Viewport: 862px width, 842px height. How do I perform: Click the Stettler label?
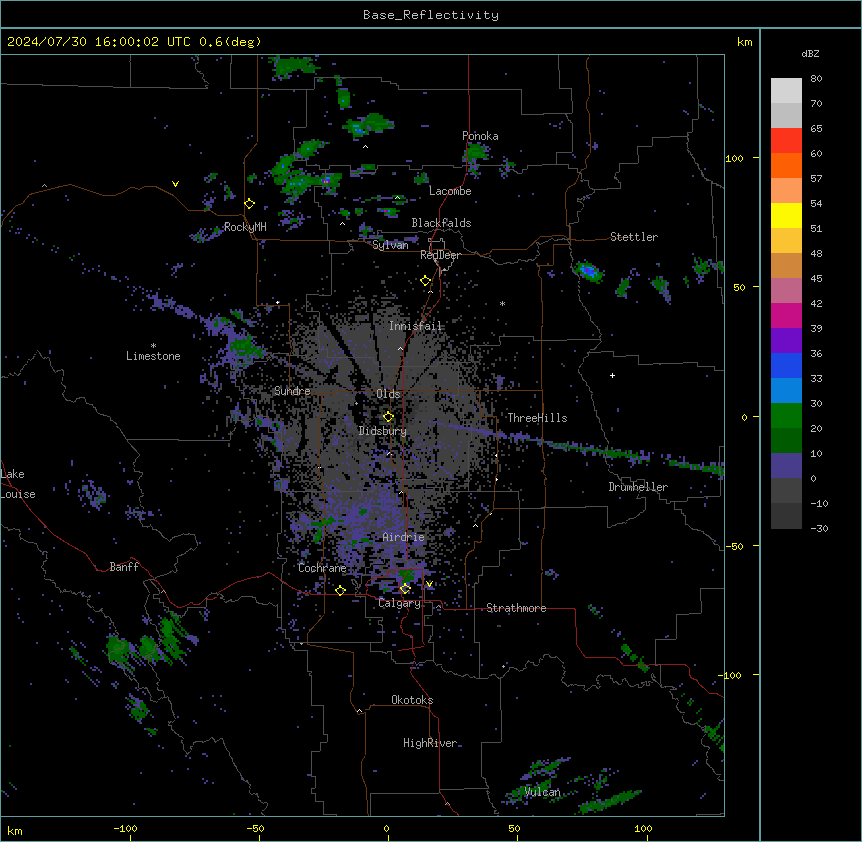point(634,237)
